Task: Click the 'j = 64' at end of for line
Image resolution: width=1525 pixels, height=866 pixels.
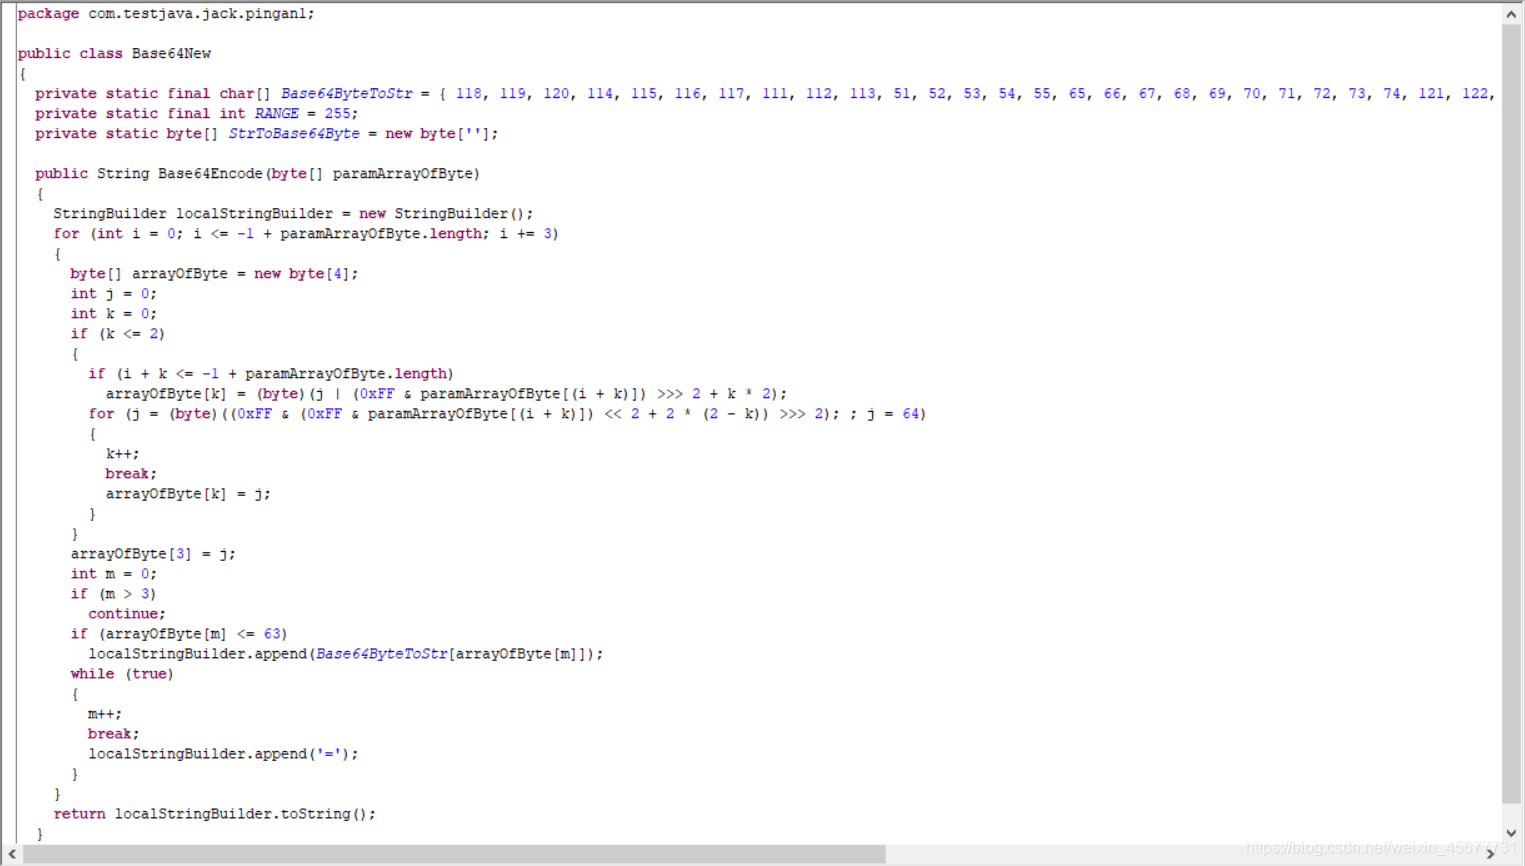Action: click(893, 414)
